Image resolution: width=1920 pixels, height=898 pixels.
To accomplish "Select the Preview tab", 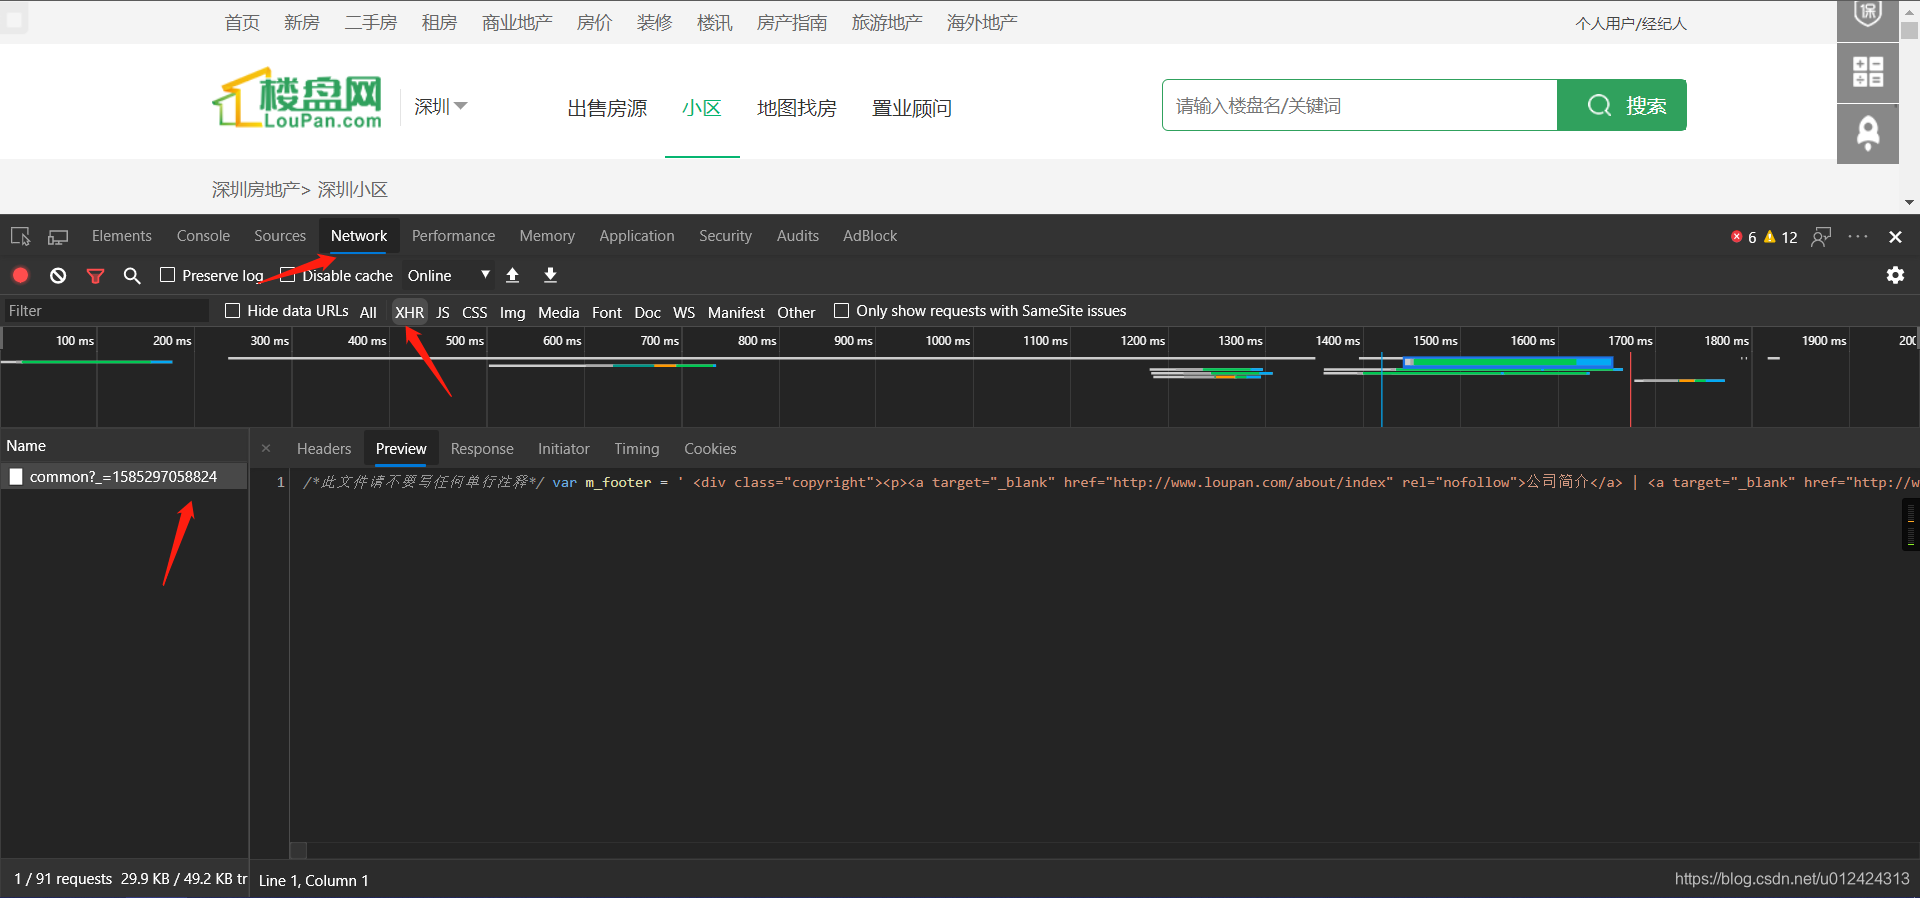I will coord(401,449).
